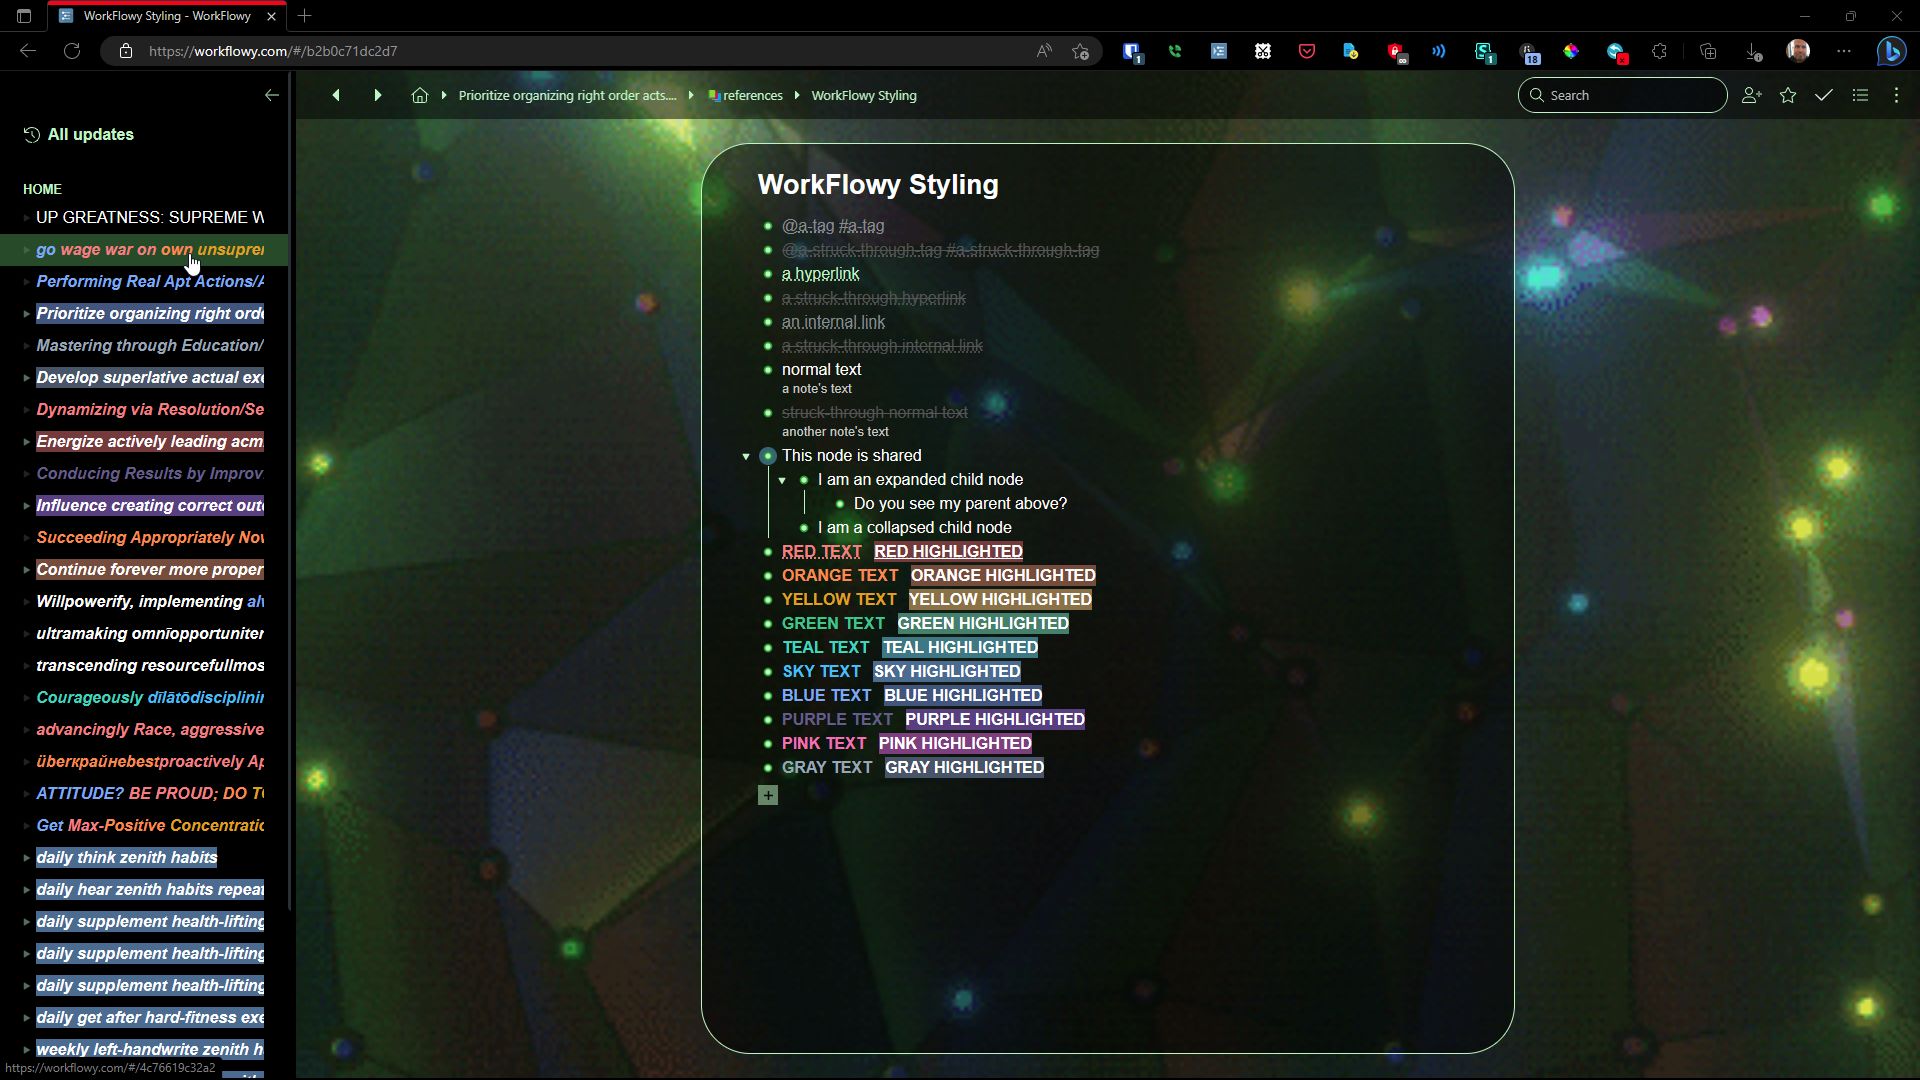
Task: Open Edge settings and more menu
Action: click(x=1844, y=51)
